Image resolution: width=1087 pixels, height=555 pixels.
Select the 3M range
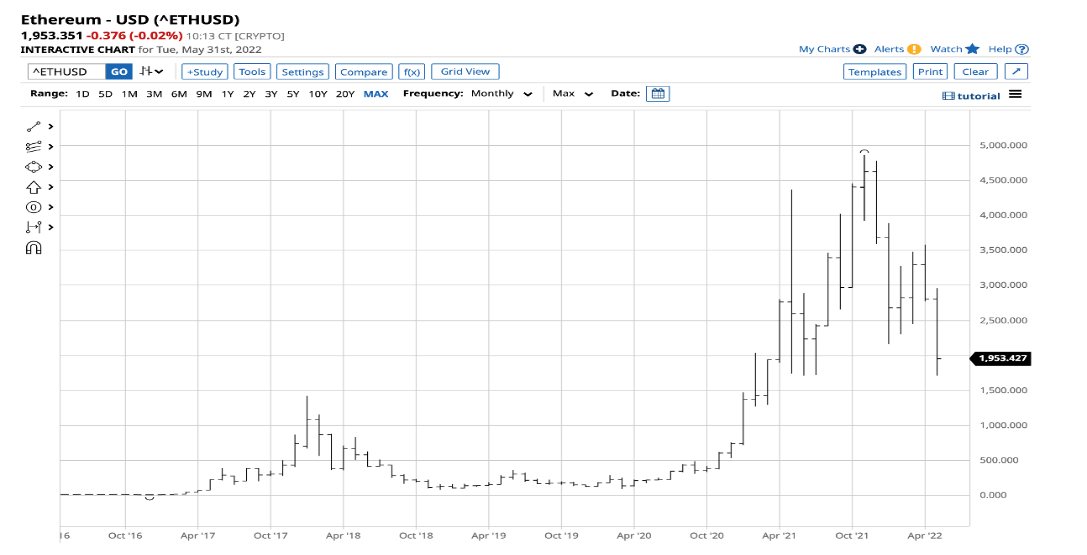[154, 94]
